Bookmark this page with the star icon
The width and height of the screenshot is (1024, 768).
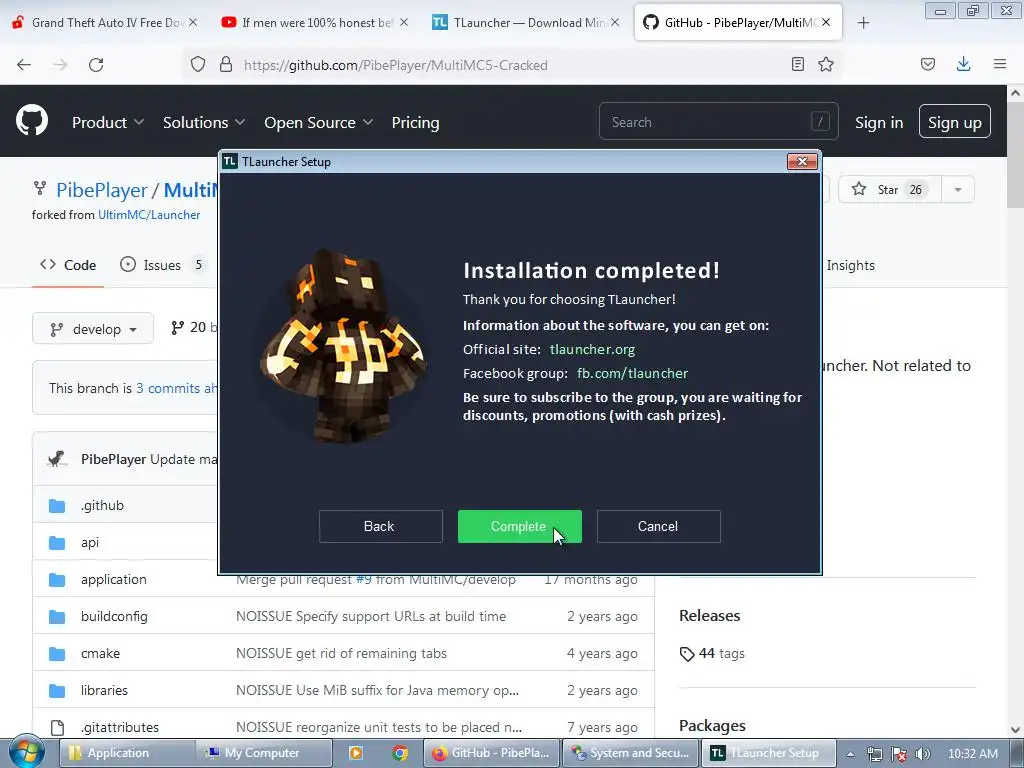point(825,64)
